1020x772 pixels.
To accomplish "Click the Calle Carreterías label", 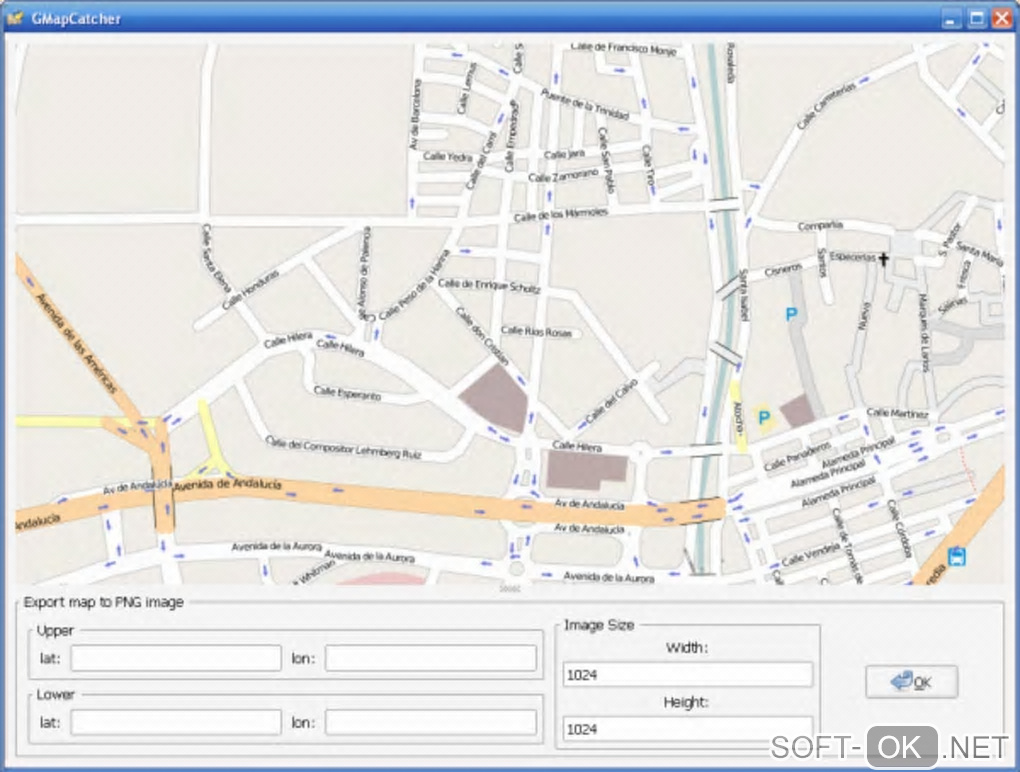I will pos(825,105).
